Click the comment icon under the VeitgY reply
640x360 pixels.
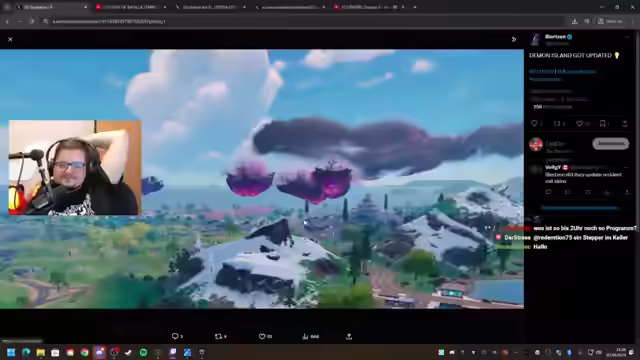point(548,192)
